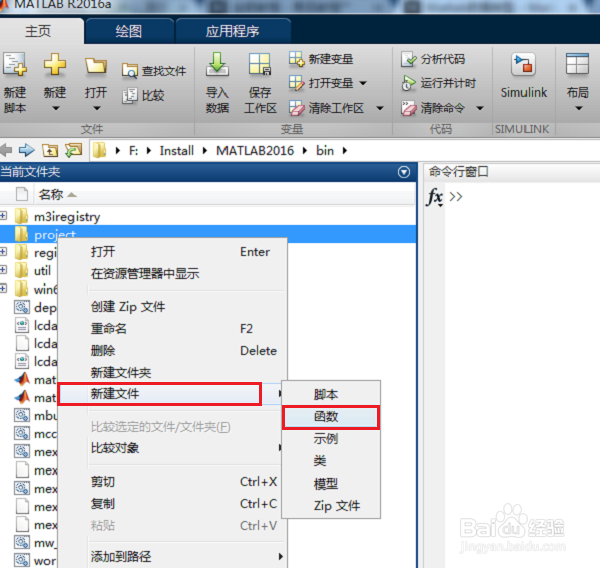Choose 剪切 in the context menu

point(171,481)
